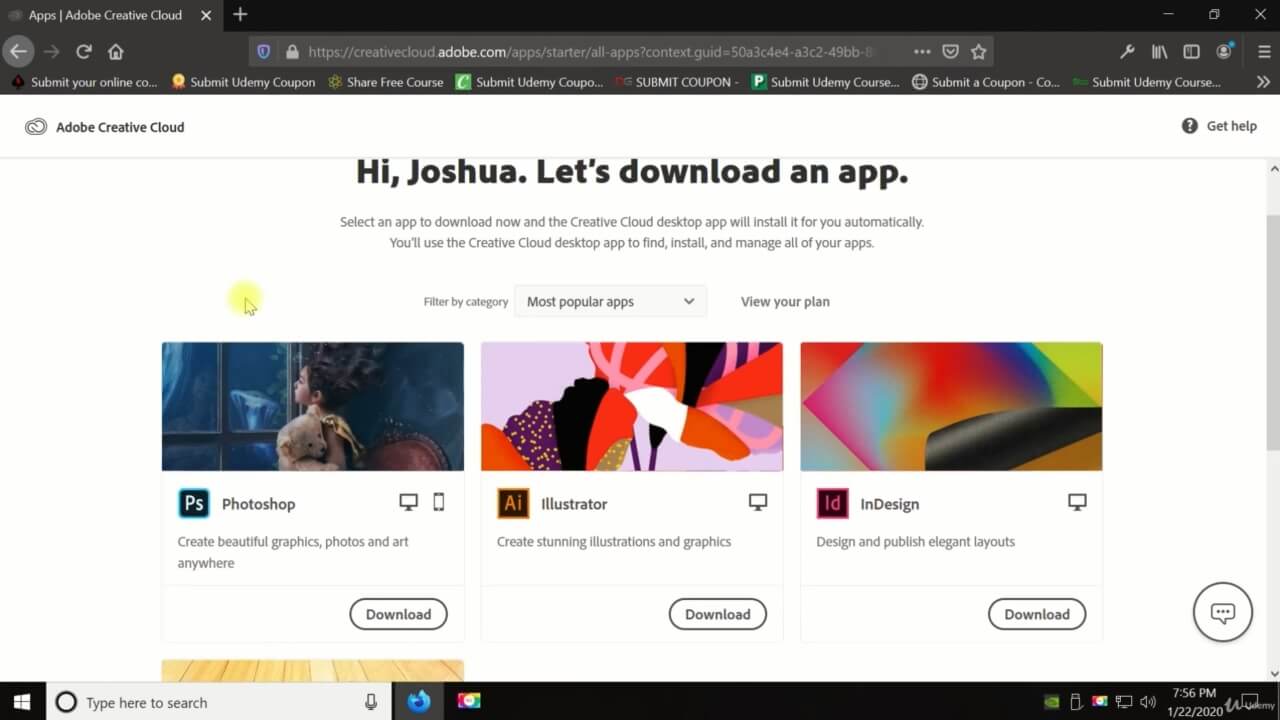Image resolution: width=1280 pixels, height=720 pixels.
Task: Click the Adobe Creative Cloud title text
Action: (120, 127)
